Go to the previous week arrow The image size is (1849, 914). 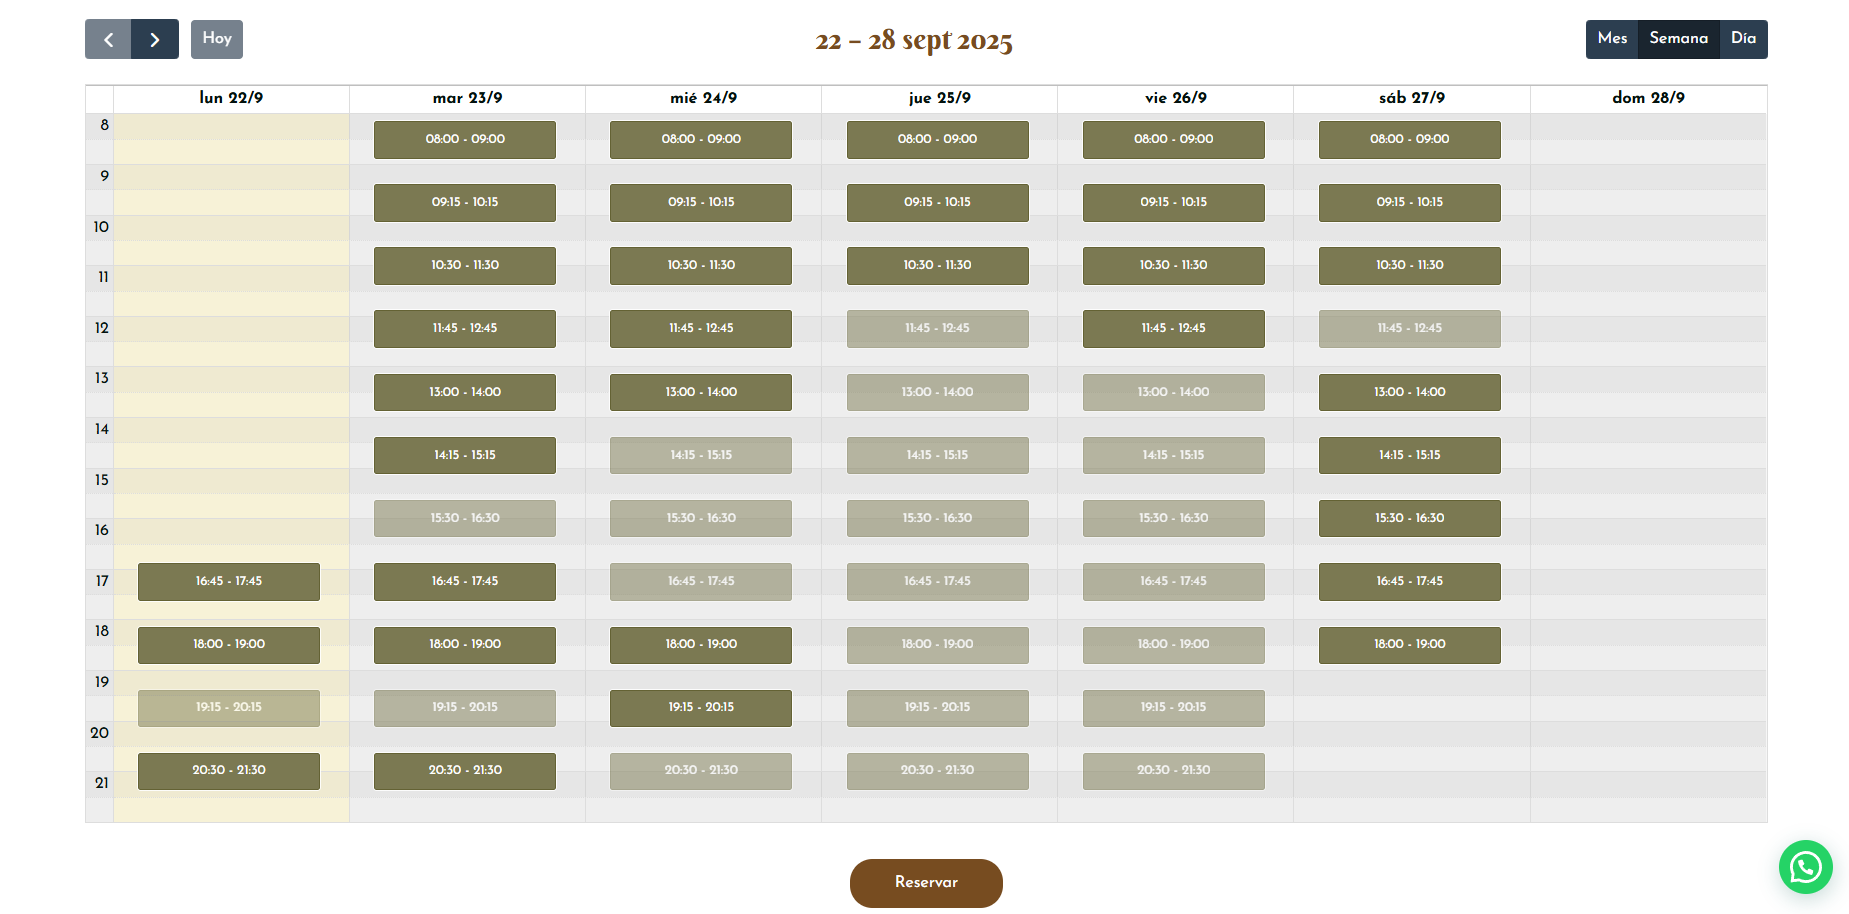[108, 40]
